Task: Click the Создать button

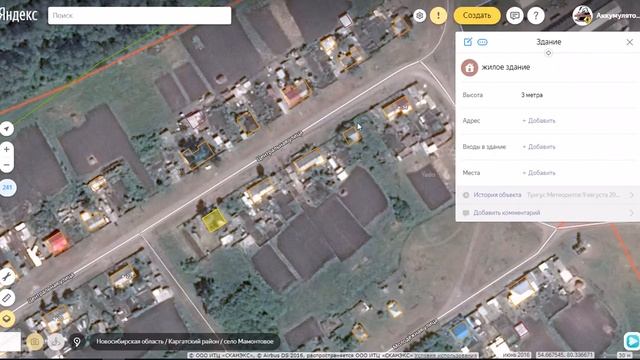Action: click(x=477, y=16)
